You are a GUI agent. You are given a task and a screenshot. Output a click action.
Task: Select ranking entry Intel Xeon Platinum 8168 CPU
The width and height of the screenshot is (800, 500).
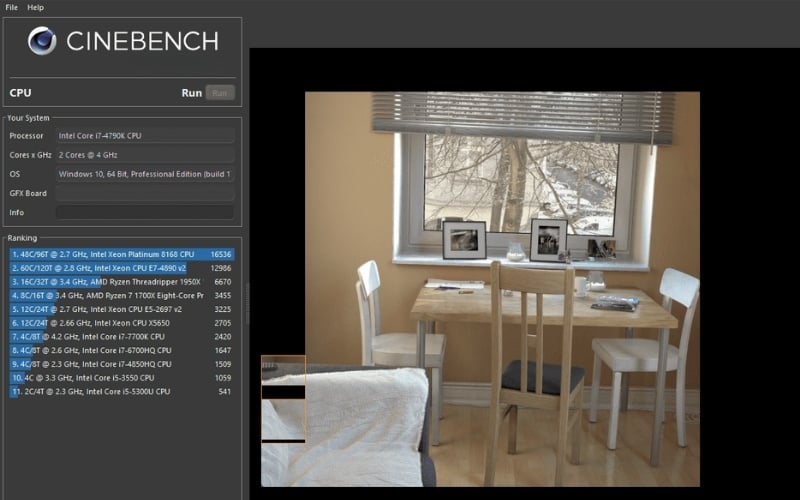click(122, 254)
